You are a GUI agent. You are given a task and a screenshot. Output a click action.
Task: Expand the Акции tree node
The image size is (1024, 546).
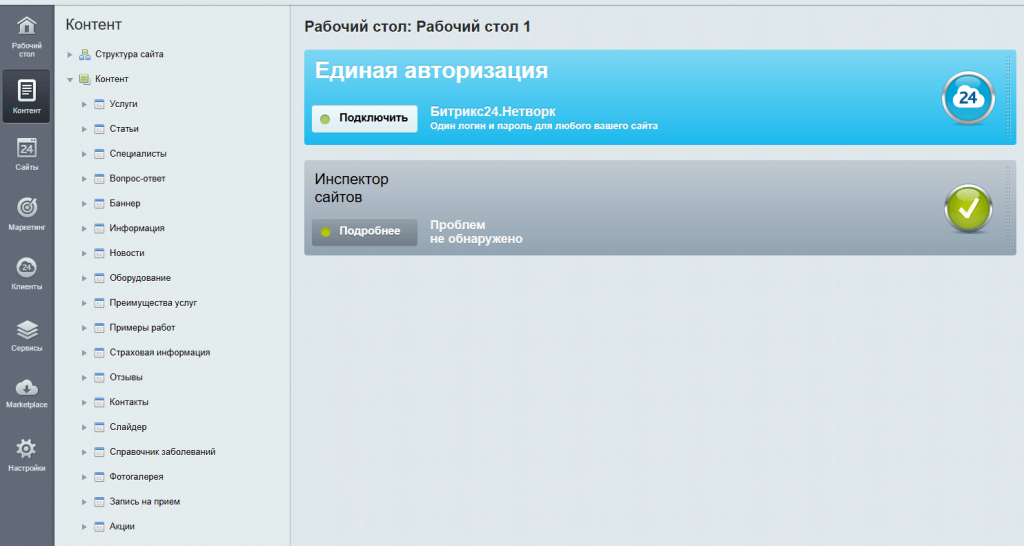click(x=84, y=527)
